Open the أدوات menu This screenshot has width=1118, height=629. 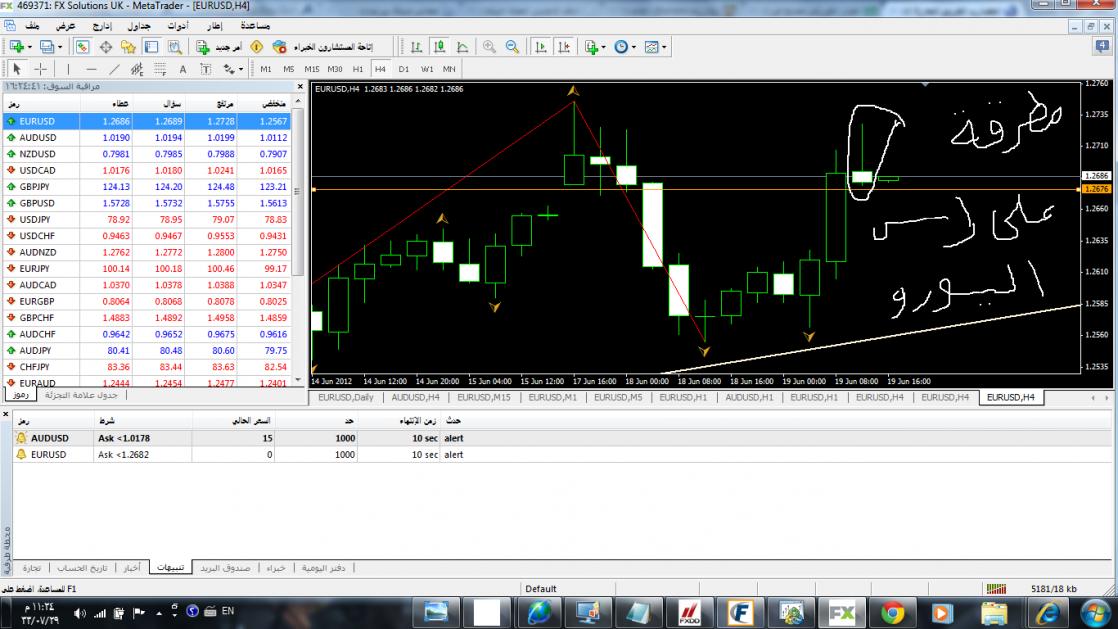[x=178, y=26]
